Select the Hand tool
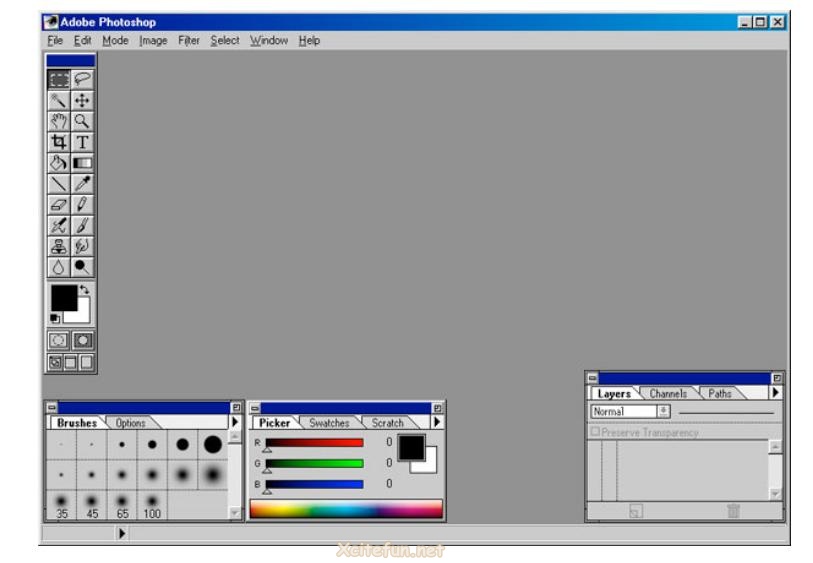813x563 pixels. coord(59,121)
